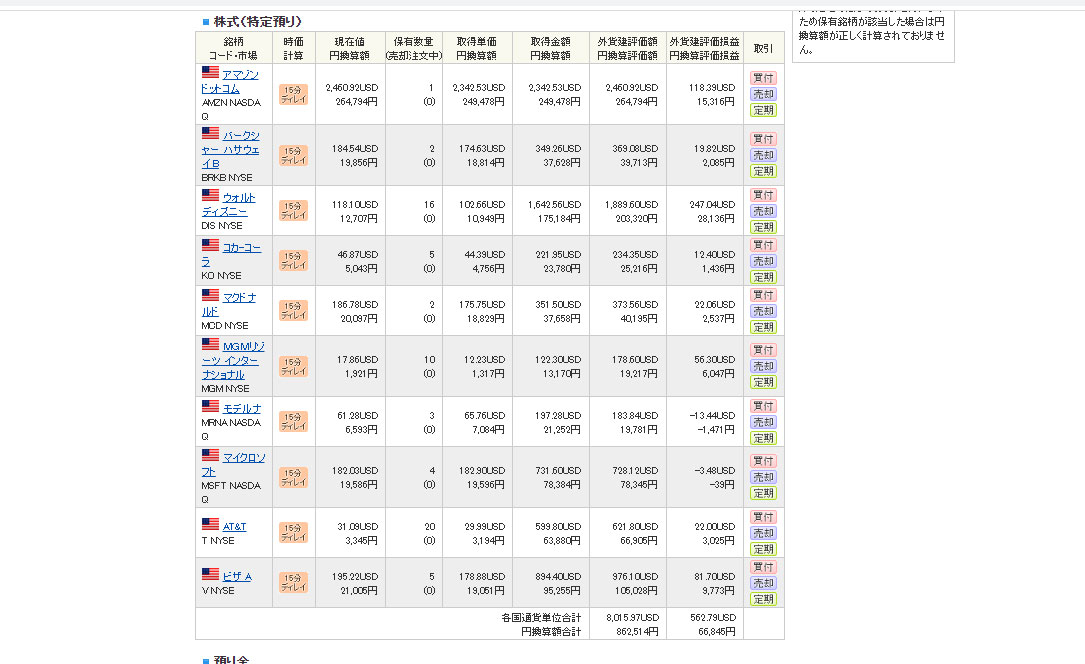
Task: Open the バークシャー ハサウェイ B stock link
Action: pos(231,149)
